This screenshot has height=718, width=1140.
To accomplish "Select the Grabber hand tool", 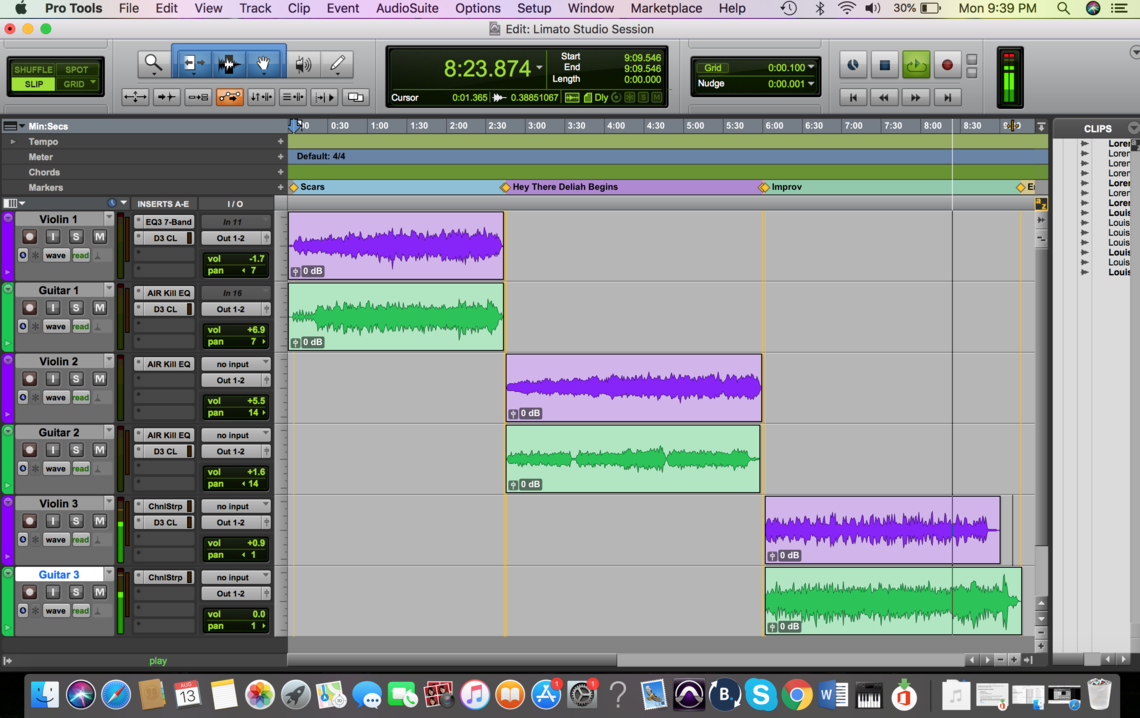I will pos(263,64).
